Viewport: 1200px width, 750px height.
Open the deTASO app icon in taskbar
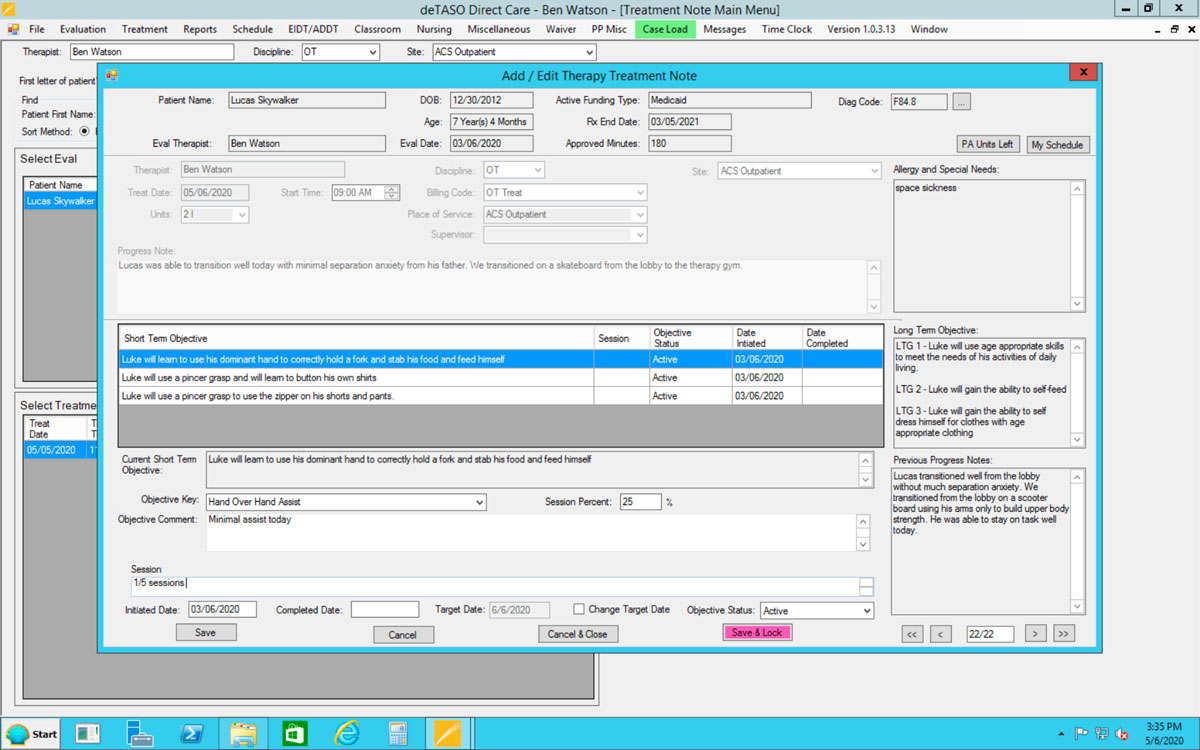coord(447,733)
